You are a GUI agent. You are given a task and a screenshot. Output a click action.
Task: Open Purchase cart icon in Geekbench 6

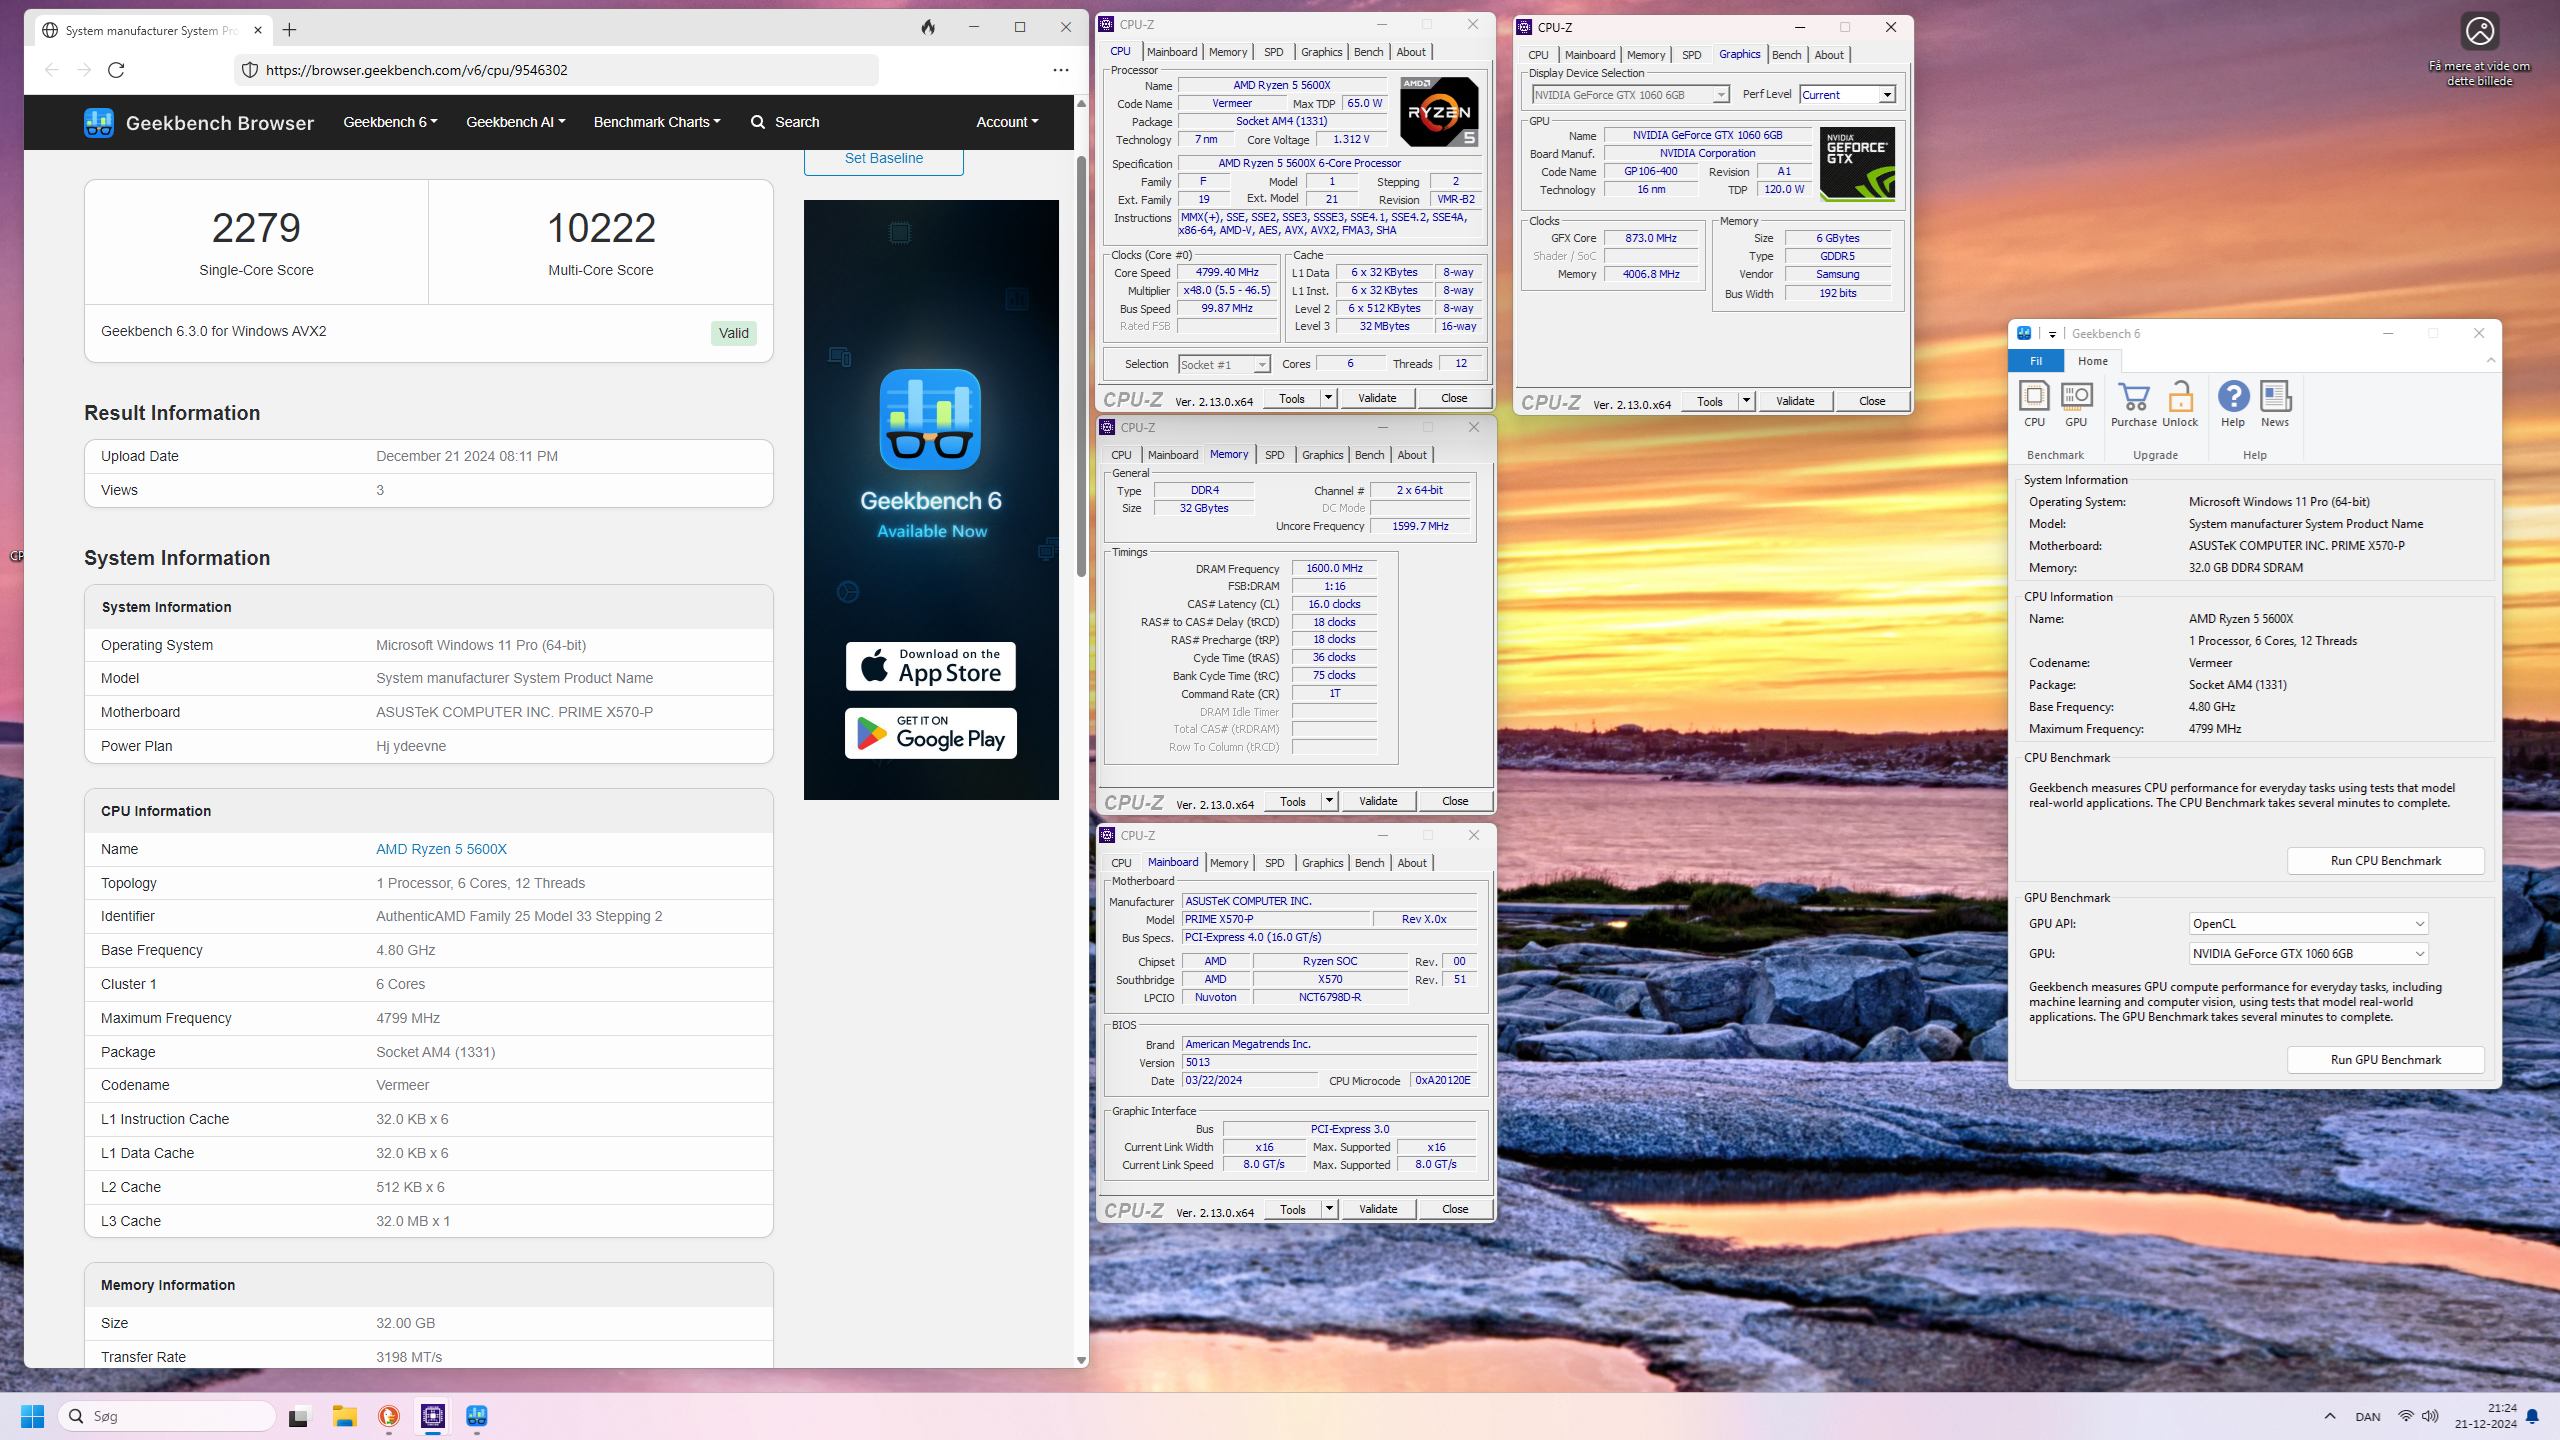pyautogui.click(x=2133, y=404)
